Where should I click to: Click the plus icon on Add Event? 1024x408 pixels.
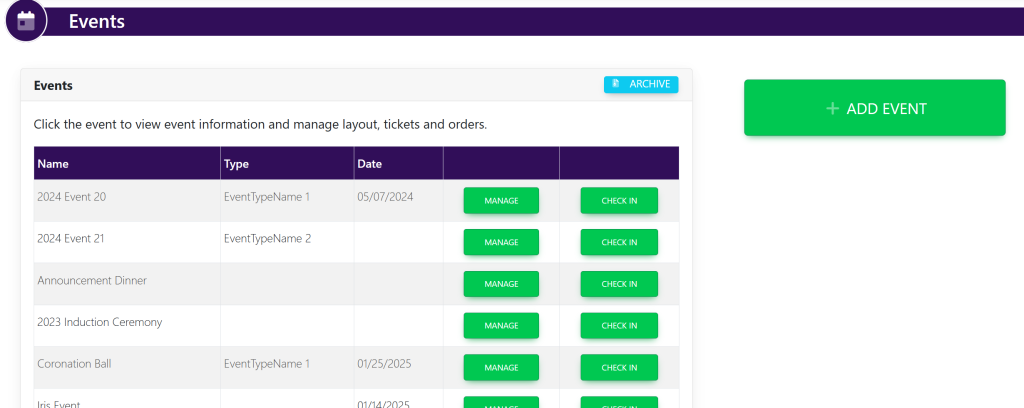(x=832, y=108)
